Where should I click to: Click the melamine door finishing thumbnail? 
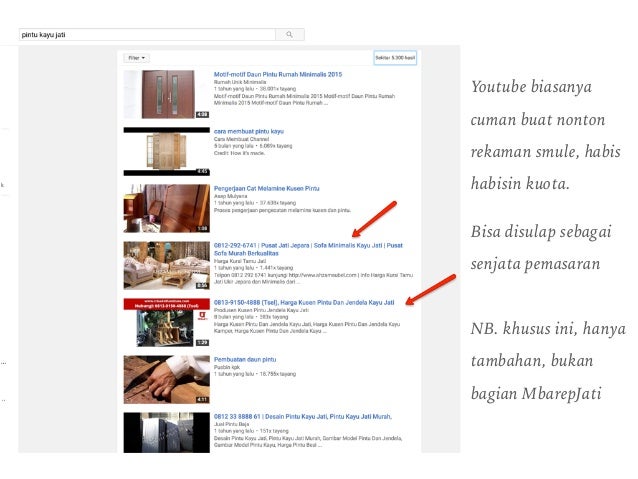(167, 208)
